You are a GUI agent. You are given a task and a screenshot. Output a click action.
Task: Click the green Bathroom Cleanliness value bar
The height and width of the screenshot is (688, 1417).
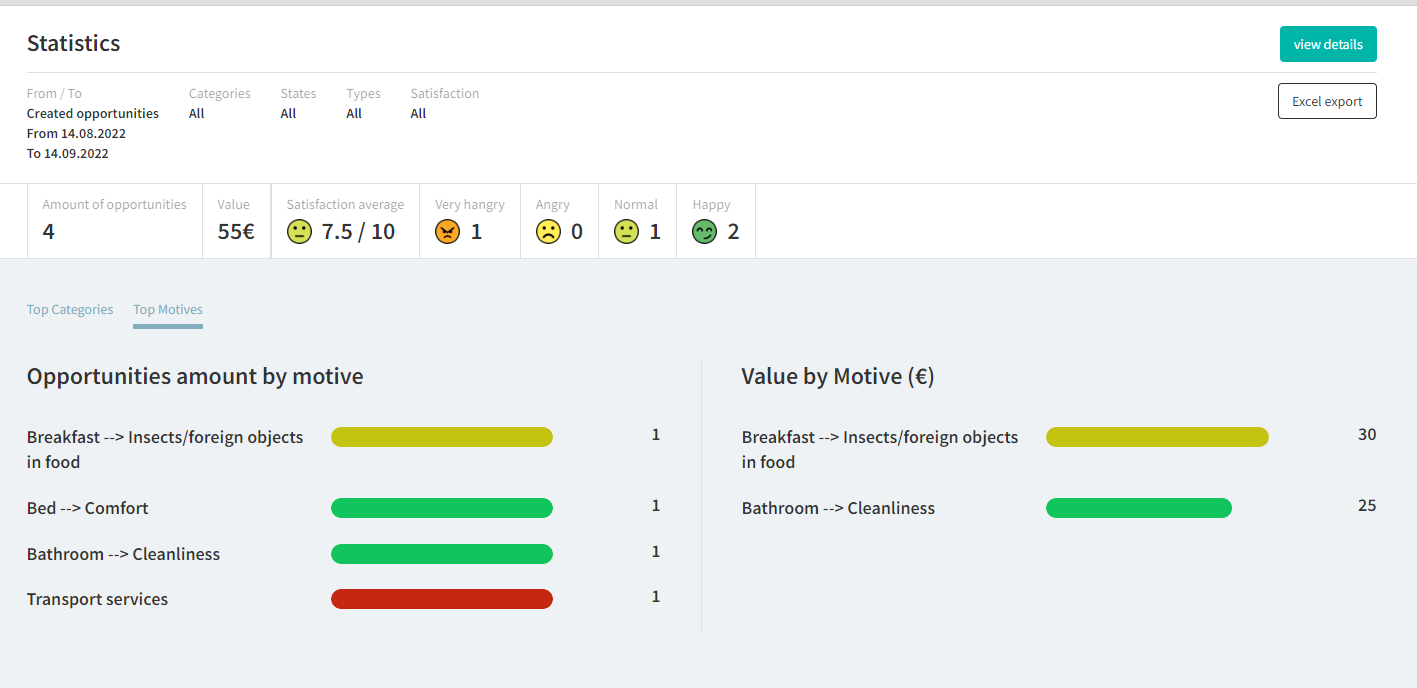(x=1138, y=508)
